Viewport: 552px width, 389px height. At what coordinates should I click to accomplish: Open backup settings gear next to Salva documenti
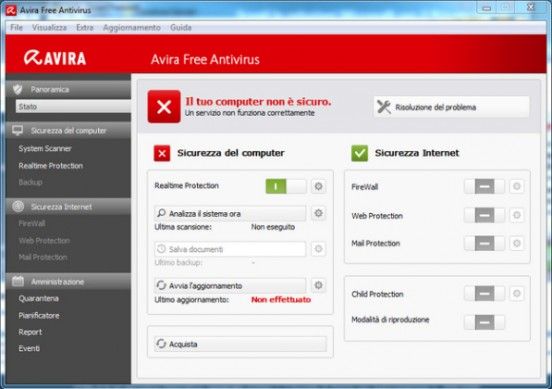318,249
